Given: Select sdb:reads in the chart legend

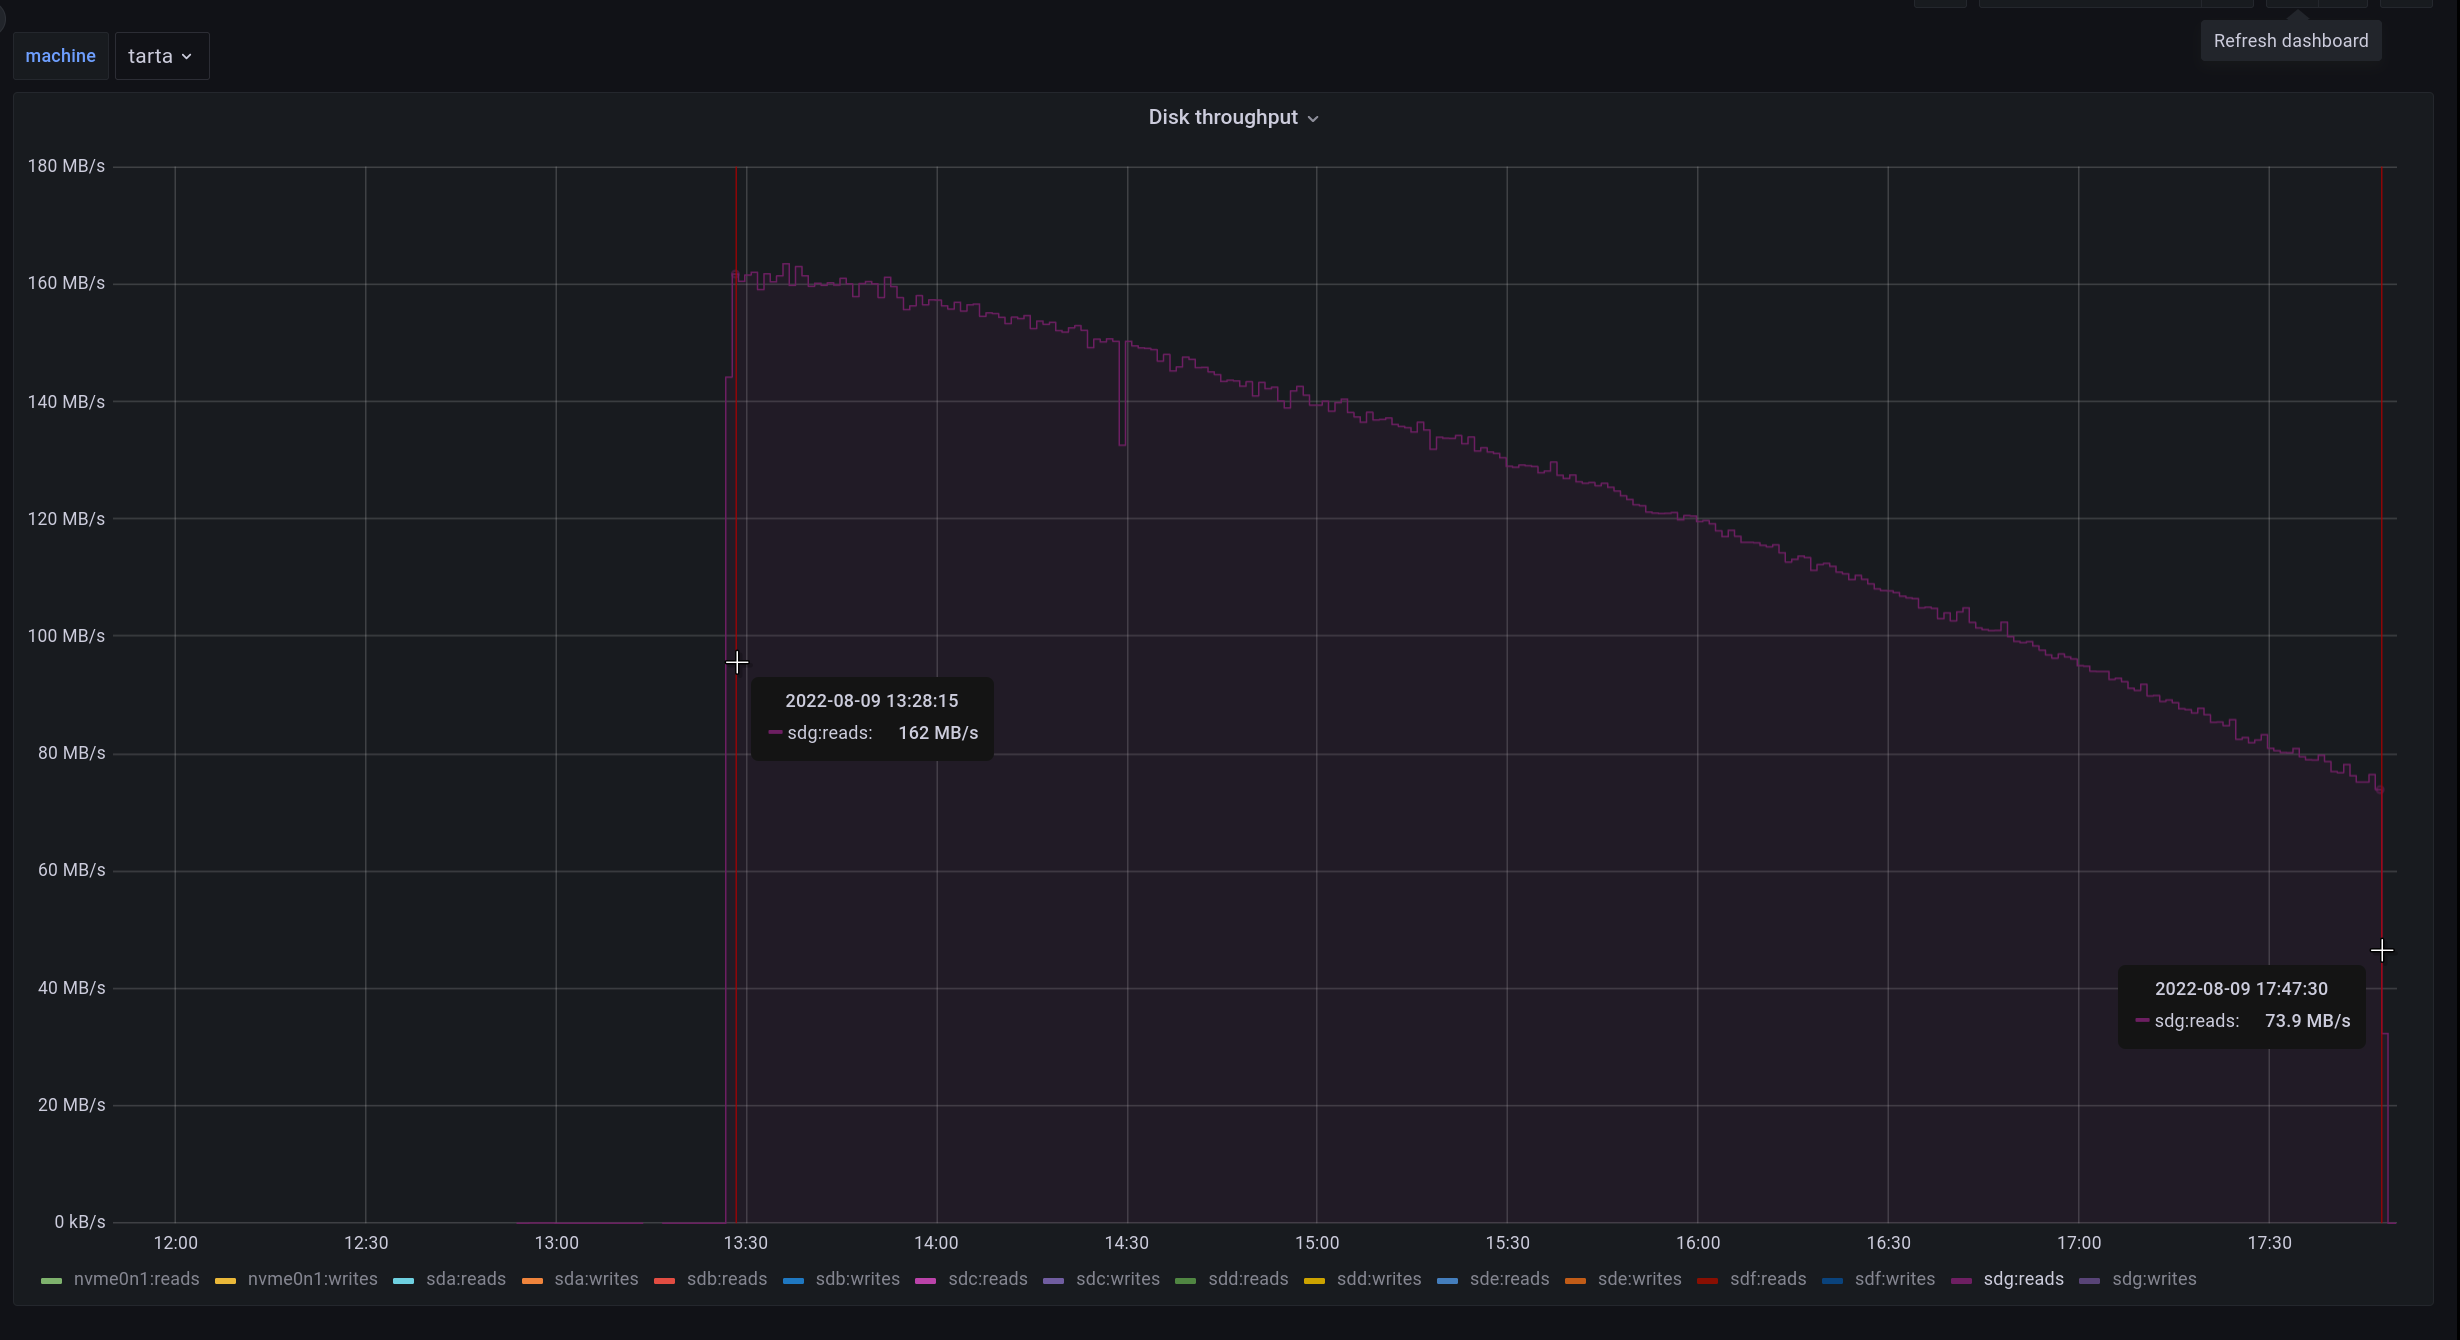Looking at the screenshot, I should [x=726, y=1279].
